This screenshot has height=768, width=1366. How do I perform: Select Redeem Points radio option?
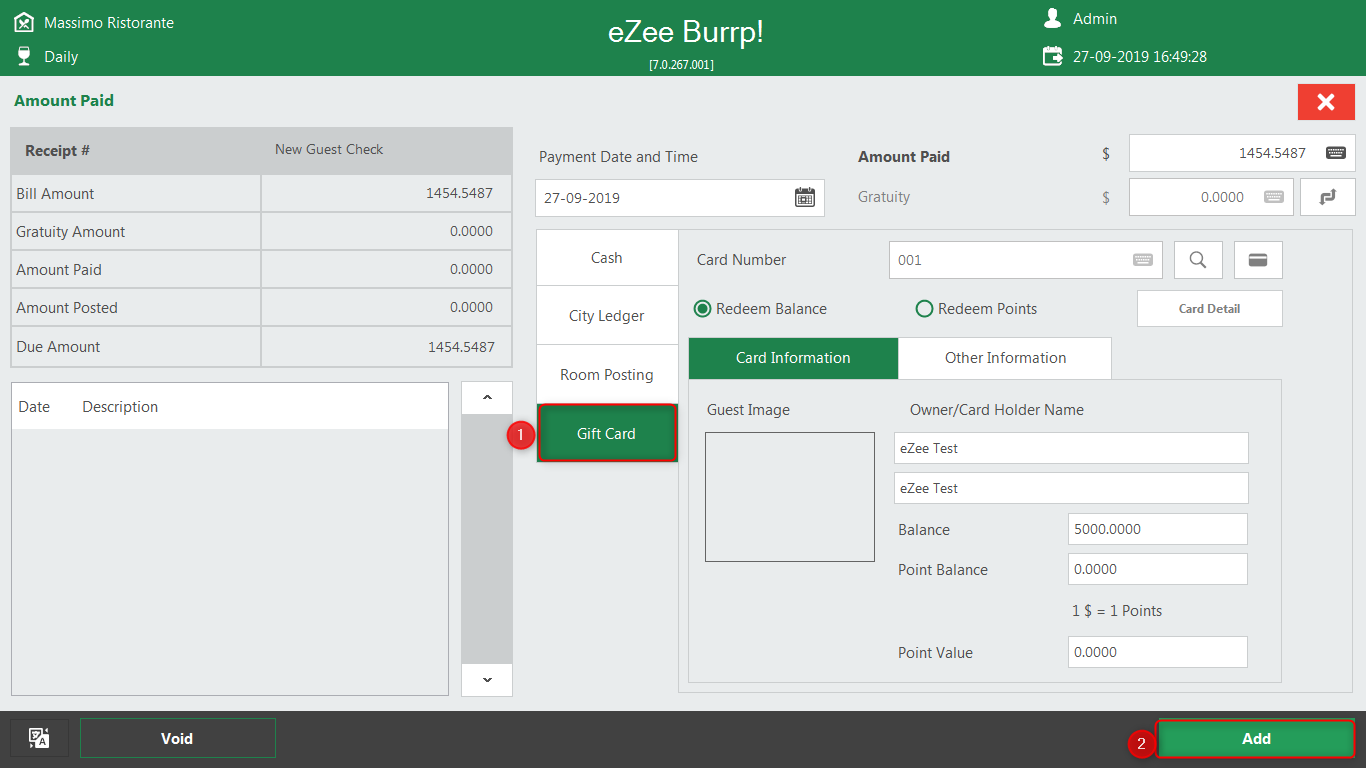tap(976, 309)
